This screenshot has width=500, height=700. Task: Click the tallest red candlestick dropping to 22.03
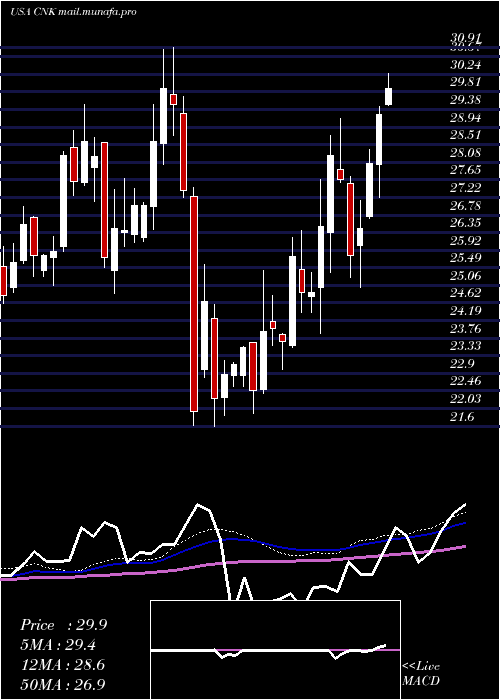pyautogui.click(x=194, y=304)
